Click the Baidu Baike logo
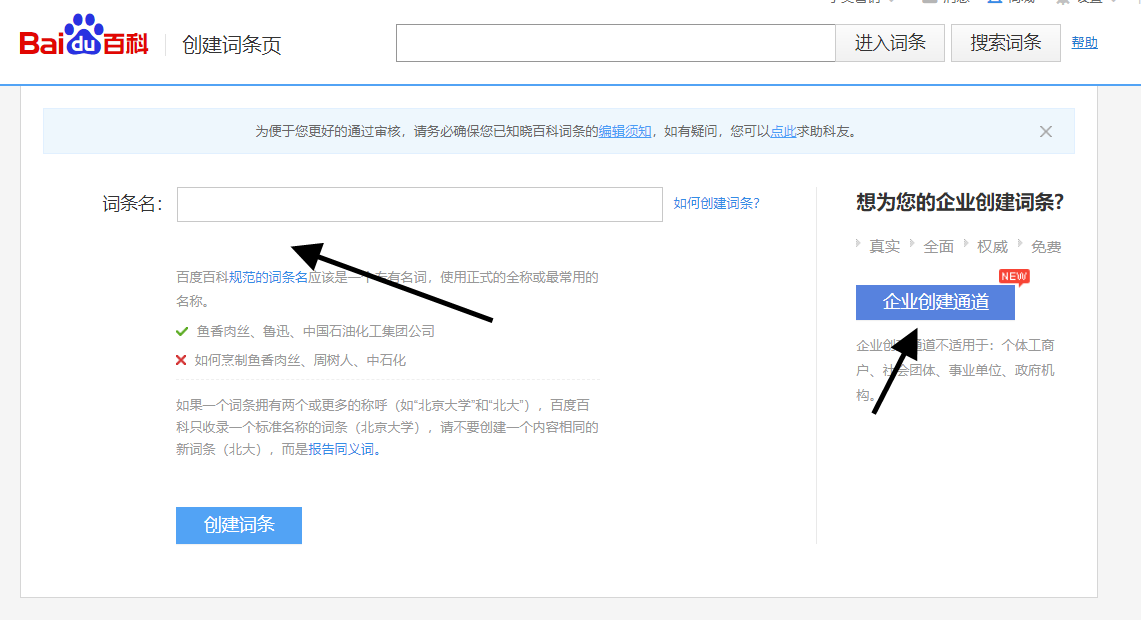 (x=84, y=36)
